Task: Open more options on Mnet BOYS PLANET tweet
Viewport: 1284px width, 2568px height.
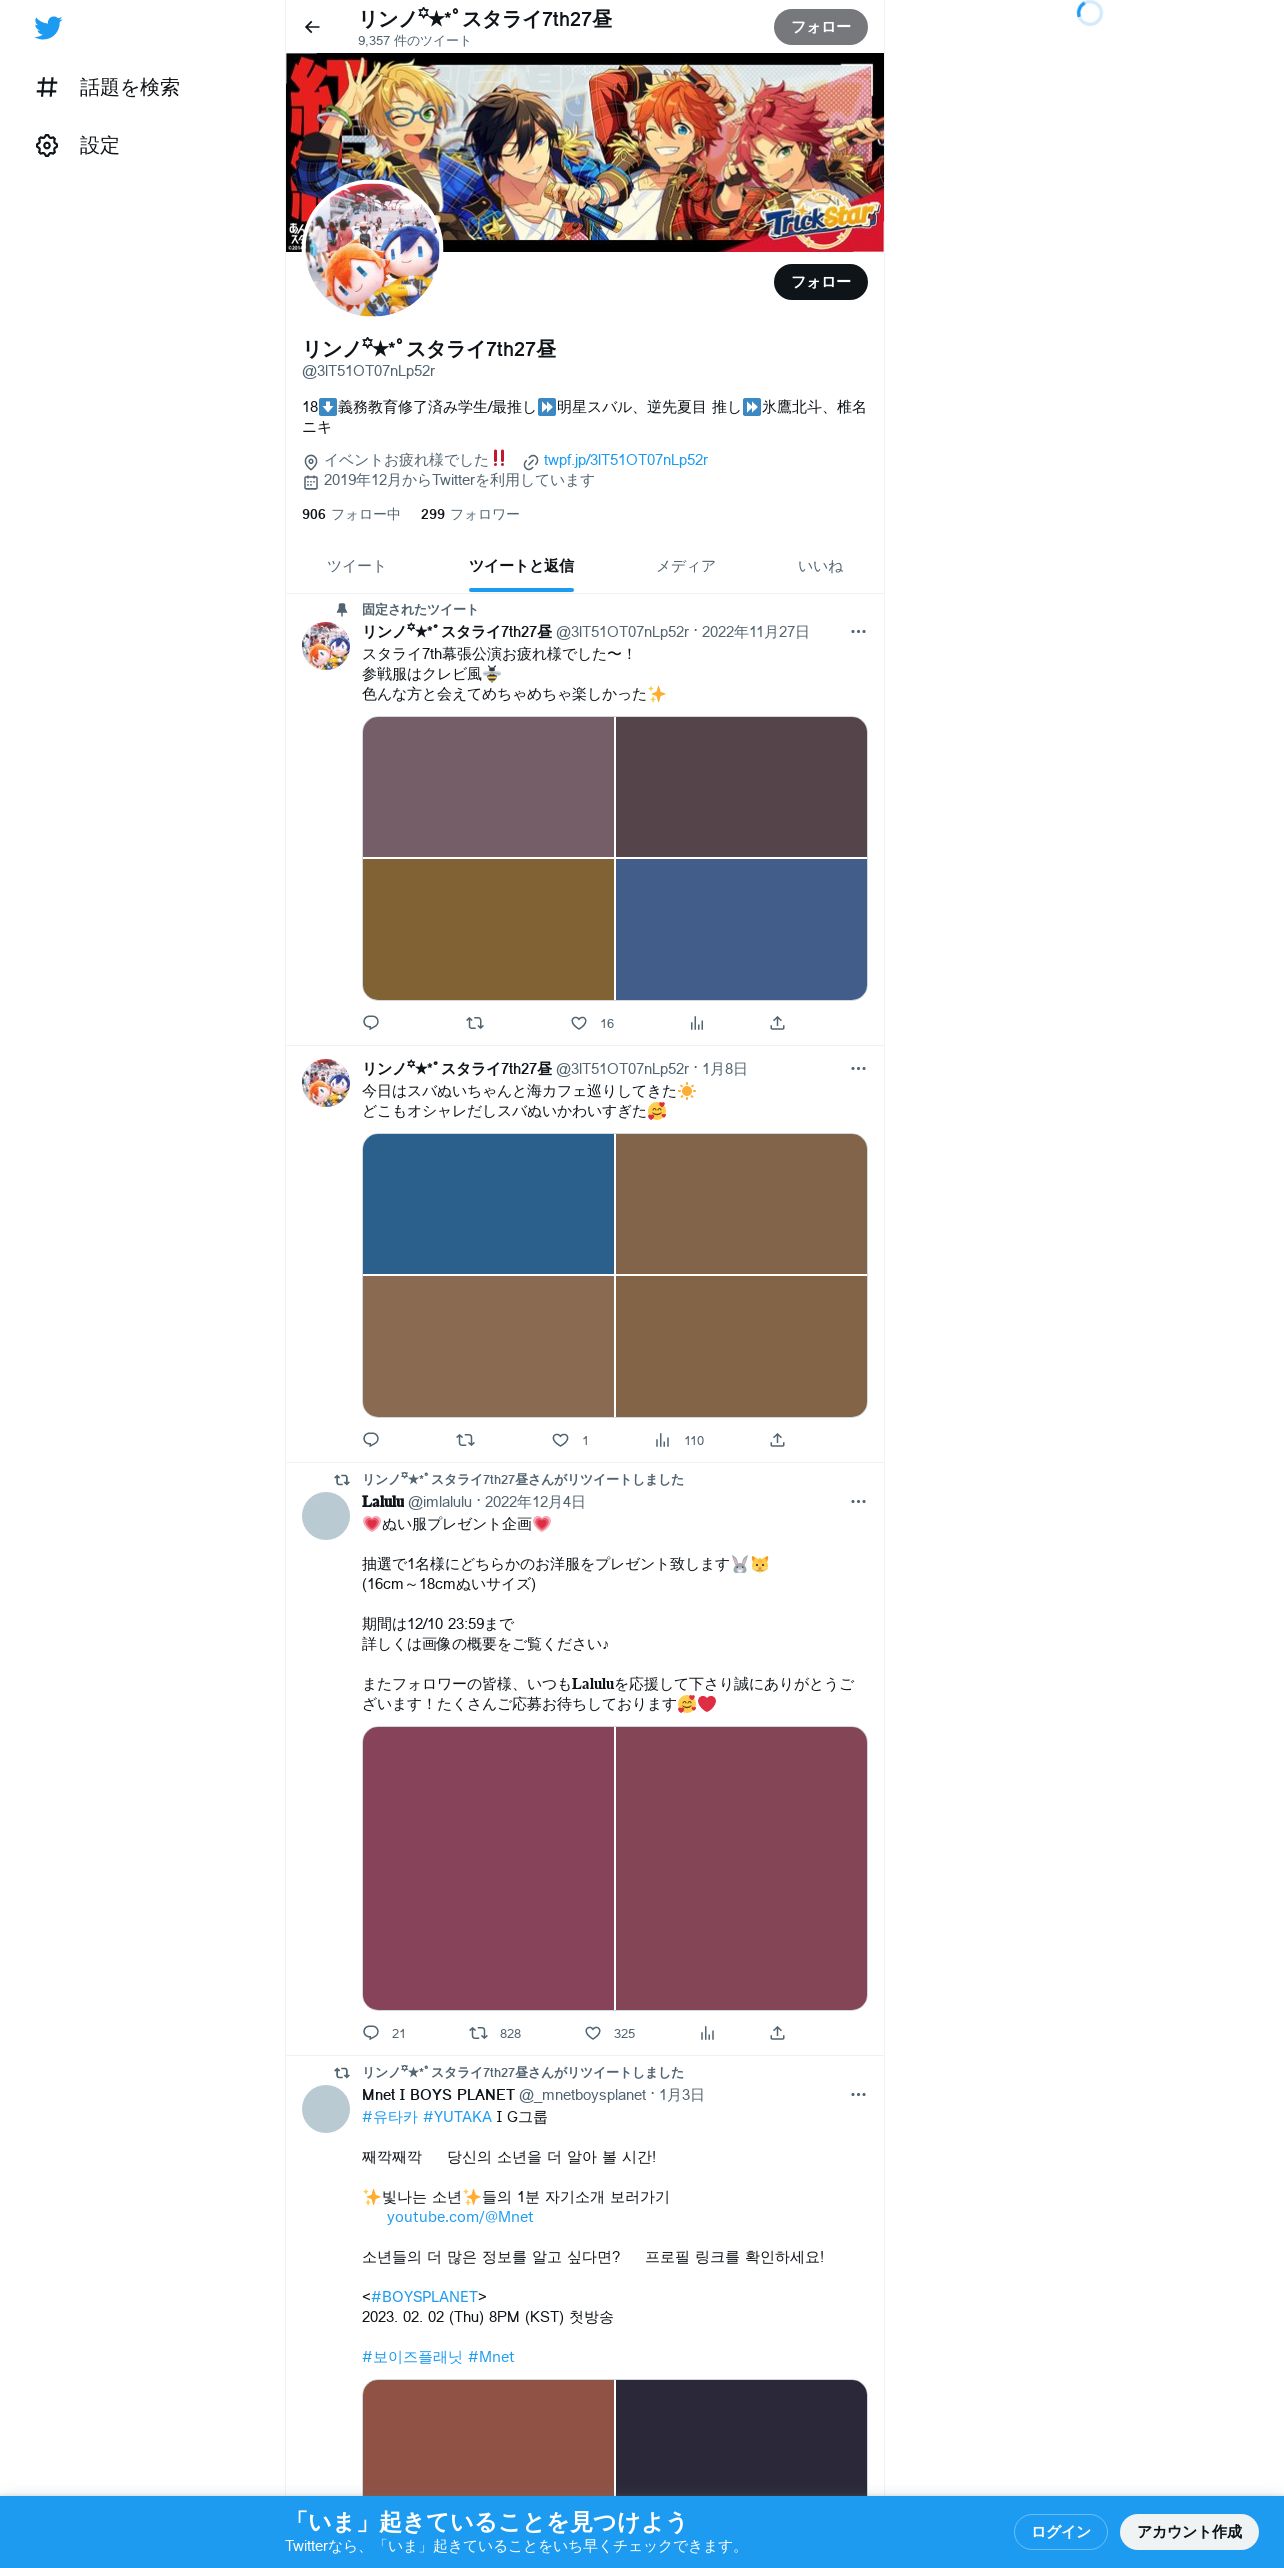Action: click(858, 2095)
